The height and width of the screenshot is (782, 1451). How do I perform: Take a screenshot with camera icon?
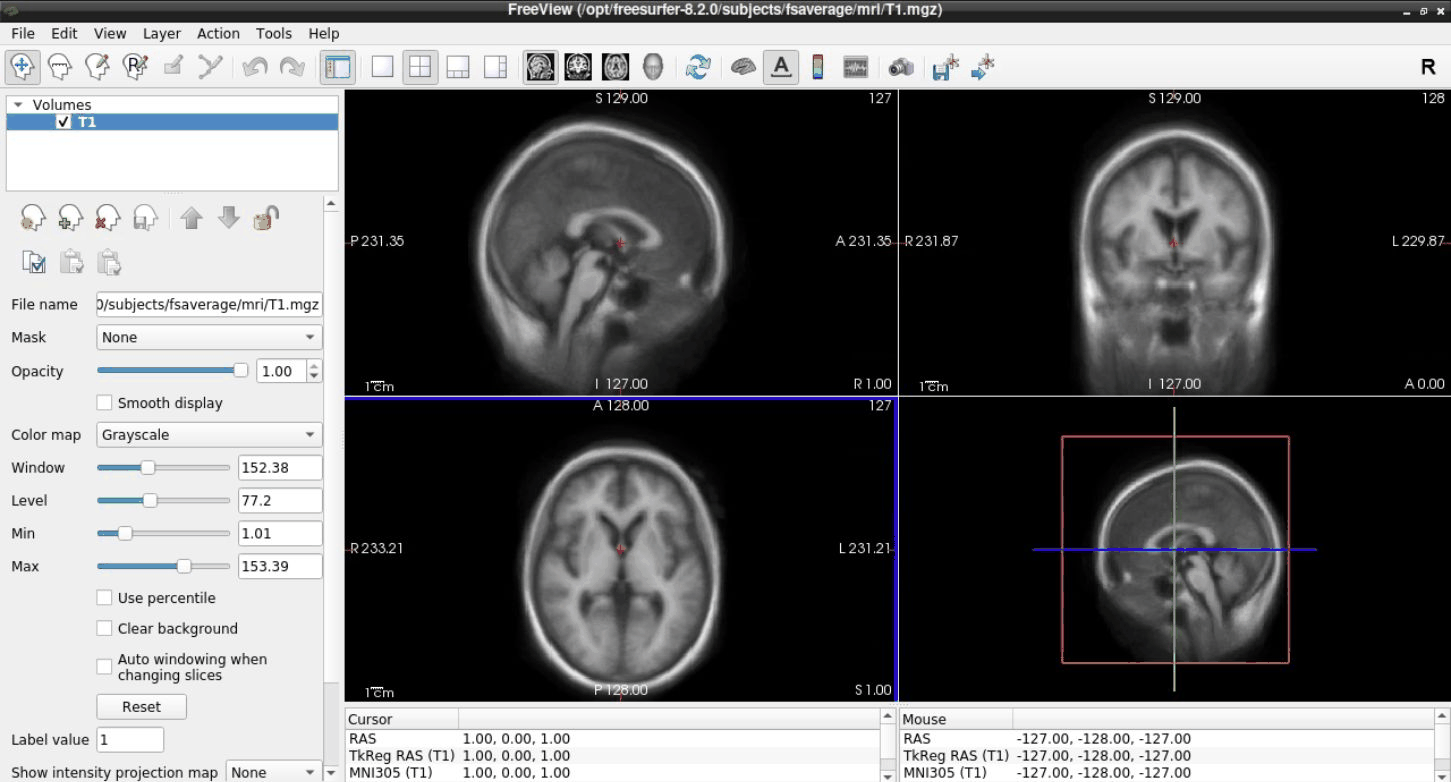point(901,67)
